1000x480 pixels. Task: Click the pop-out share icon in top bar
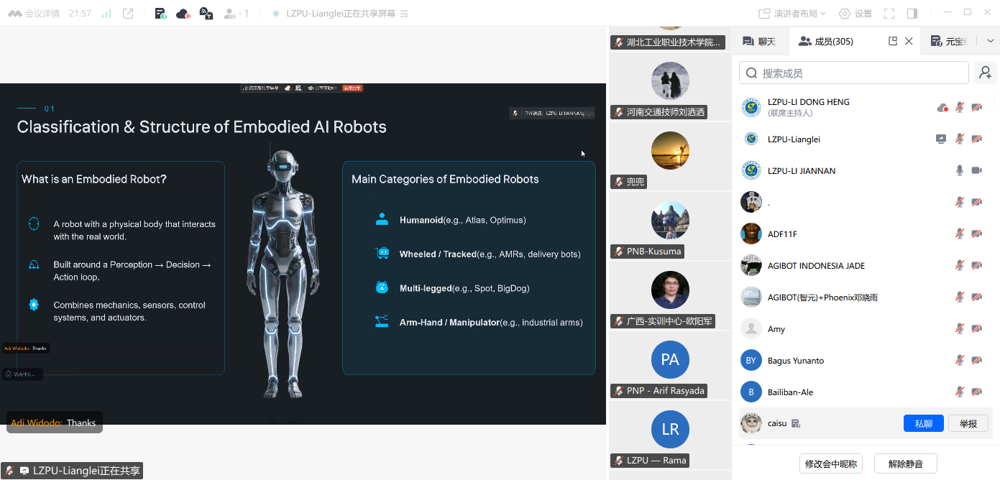click(x=128, y=14)
